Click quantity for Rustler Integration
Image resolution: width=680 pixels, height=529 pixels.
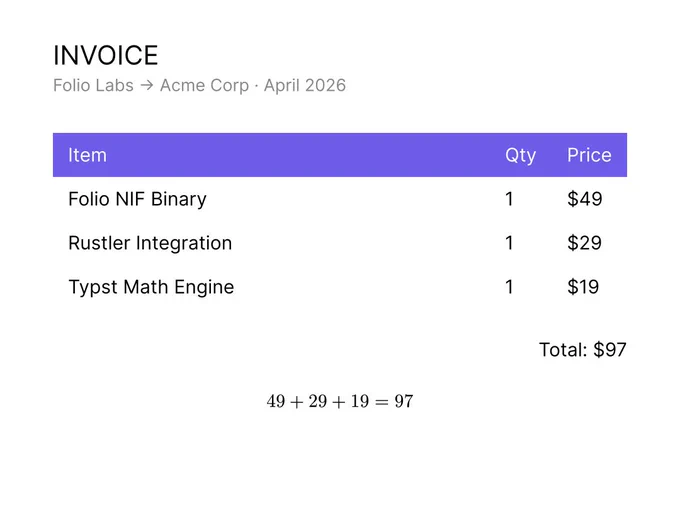pyautogui.click(x=509, y=243)
